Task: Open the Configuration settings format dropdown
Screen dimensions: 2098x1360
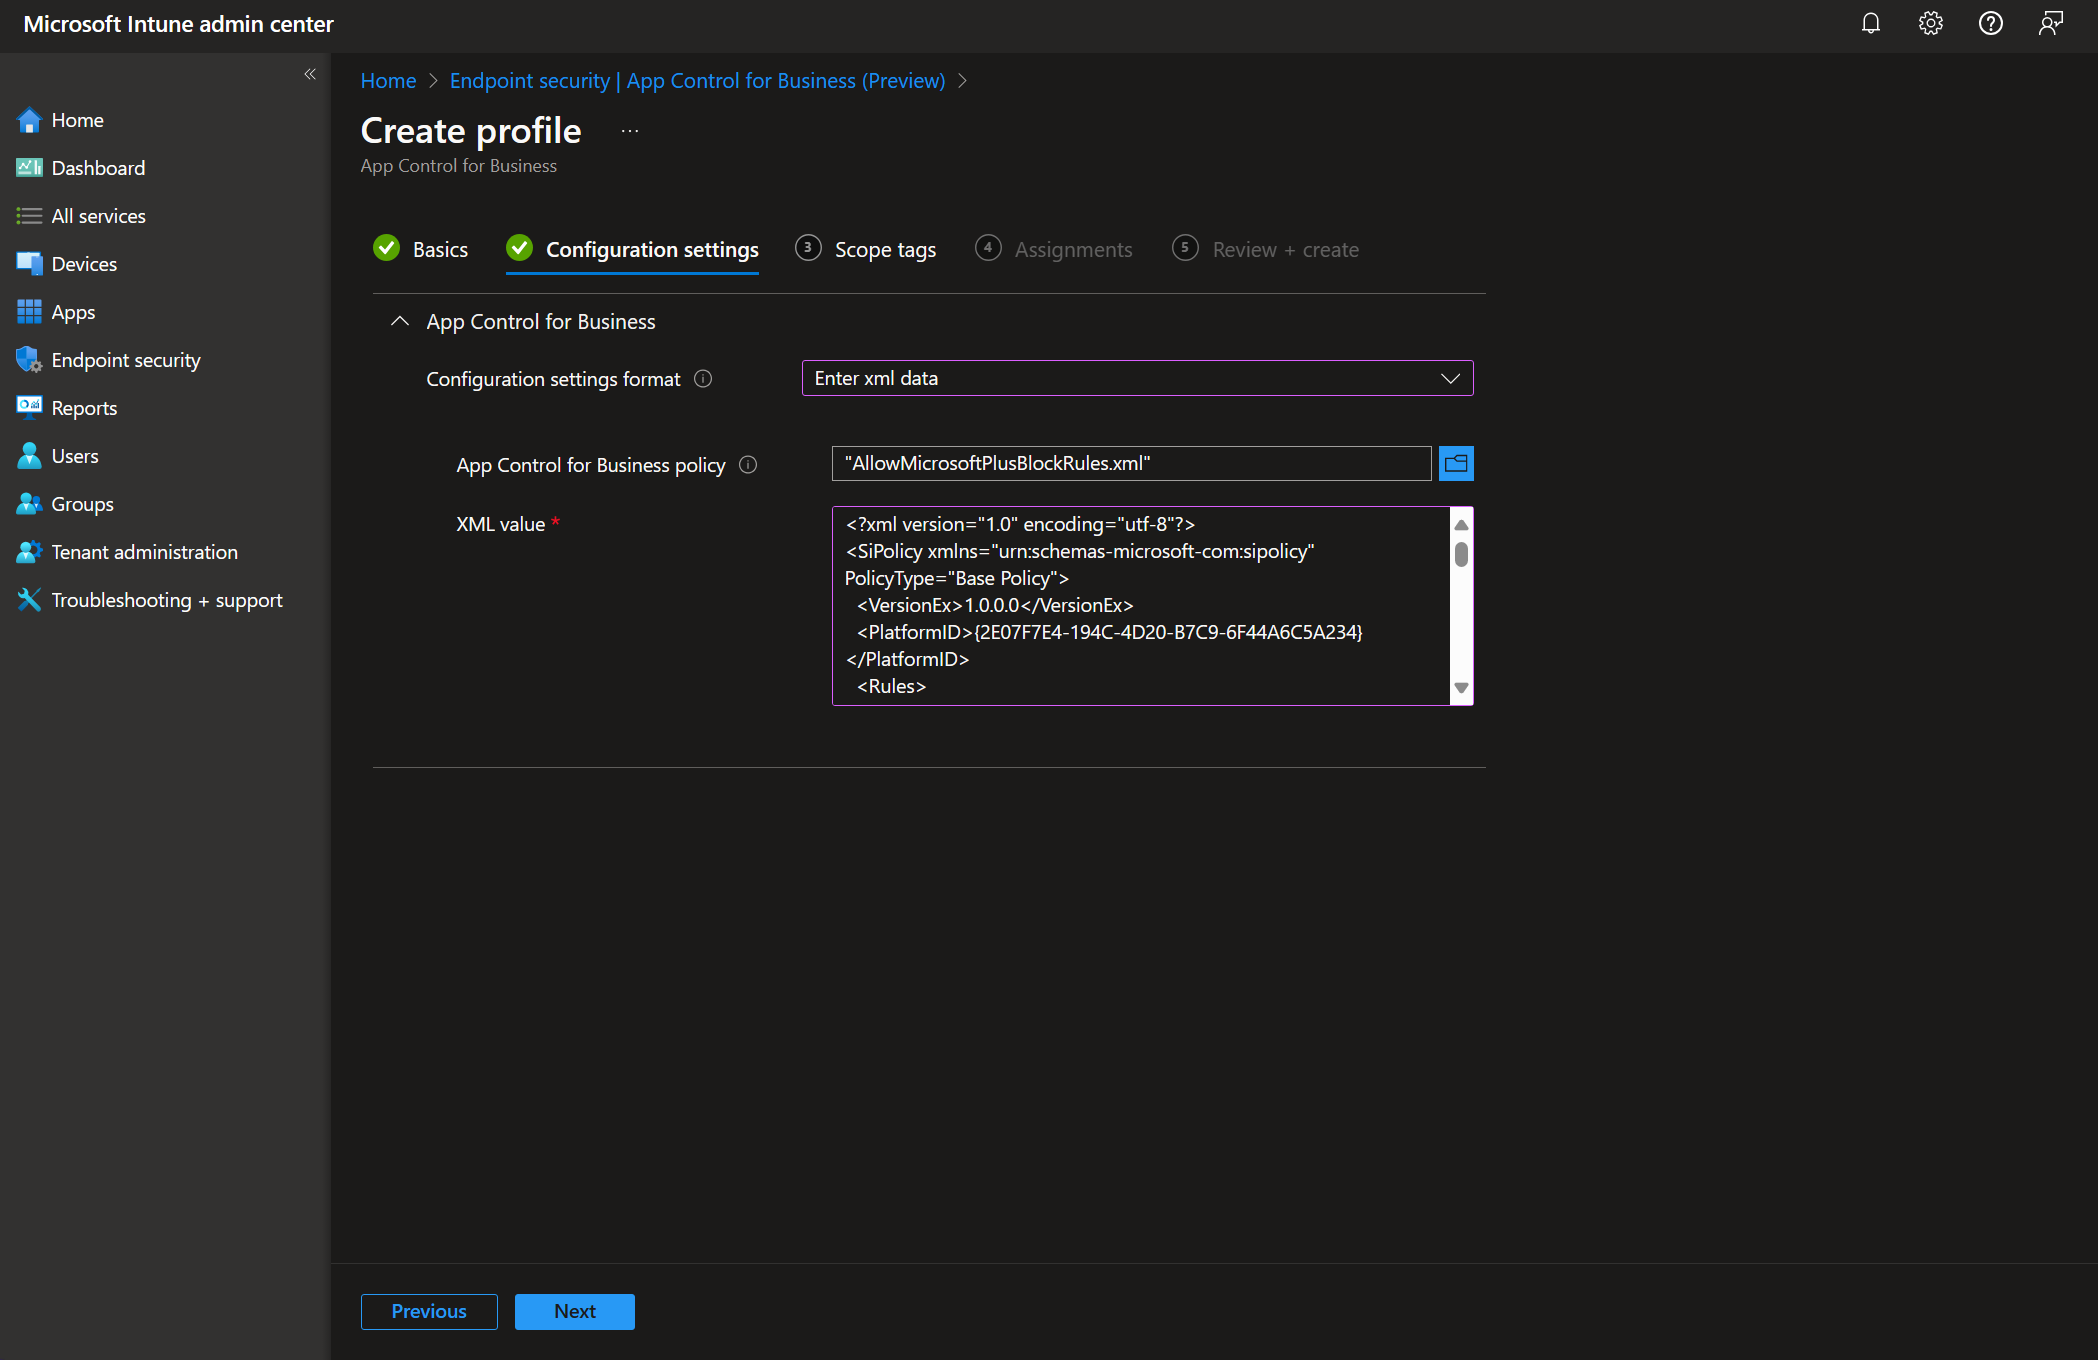Action: tap(1137, 378)
